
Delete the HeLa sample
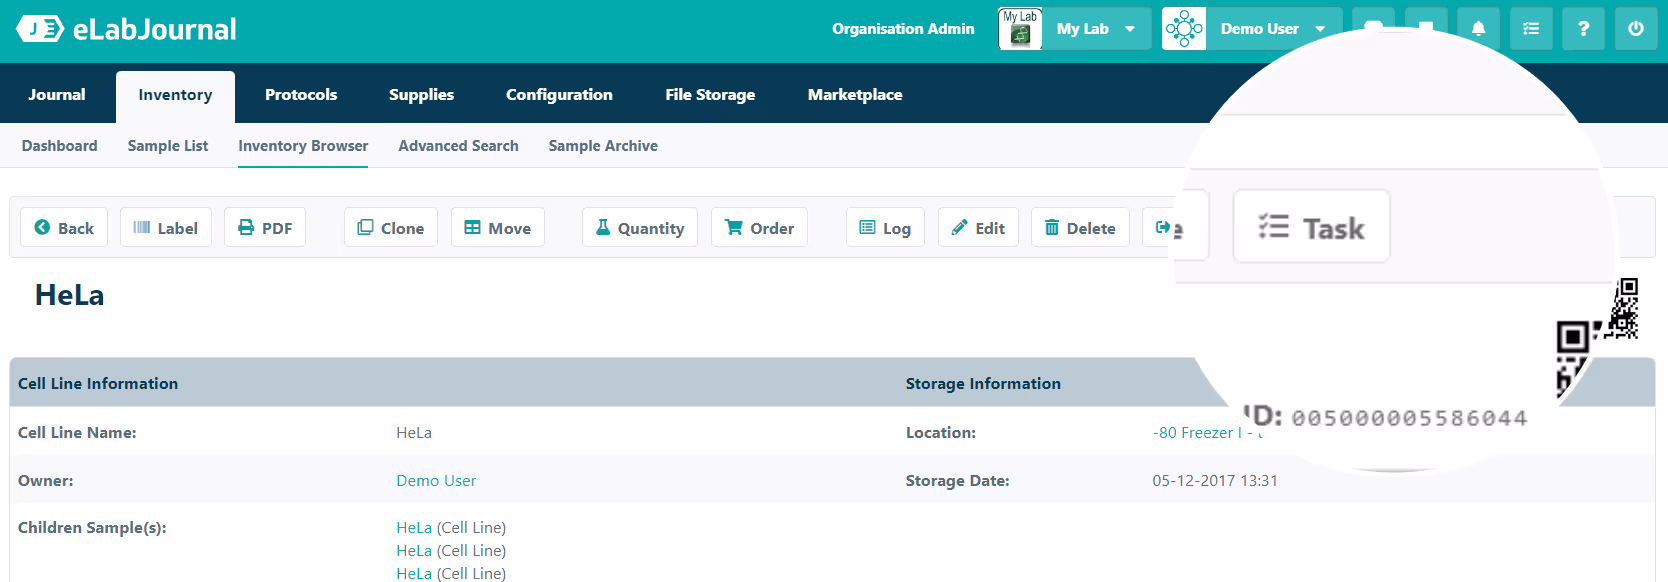click(1080, 228)
